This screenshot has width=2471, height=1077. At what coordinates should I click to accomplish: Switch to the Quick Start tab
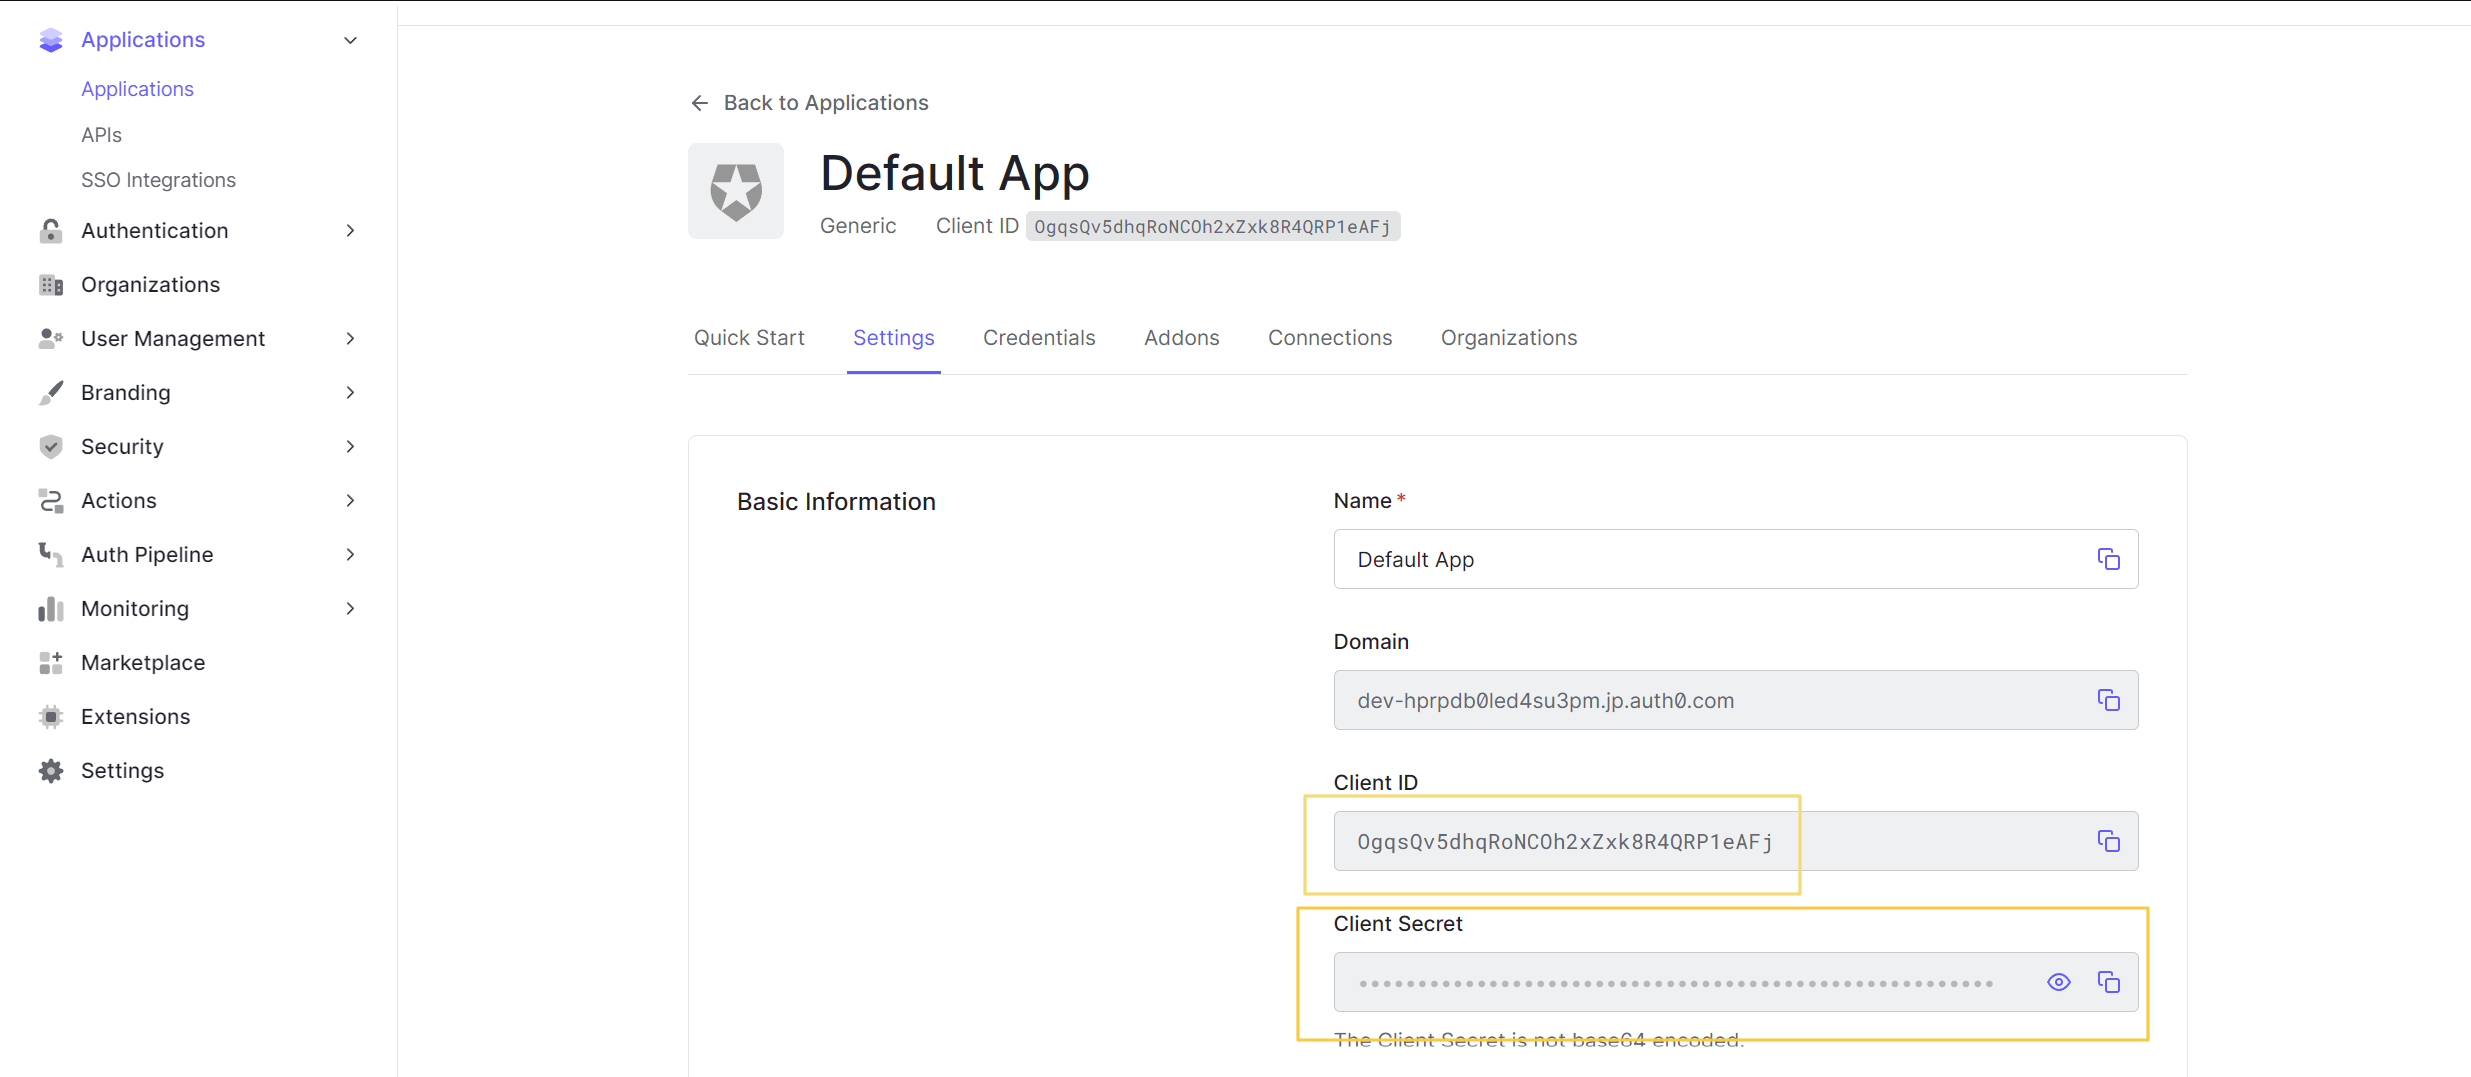click(x=749, y=338)
